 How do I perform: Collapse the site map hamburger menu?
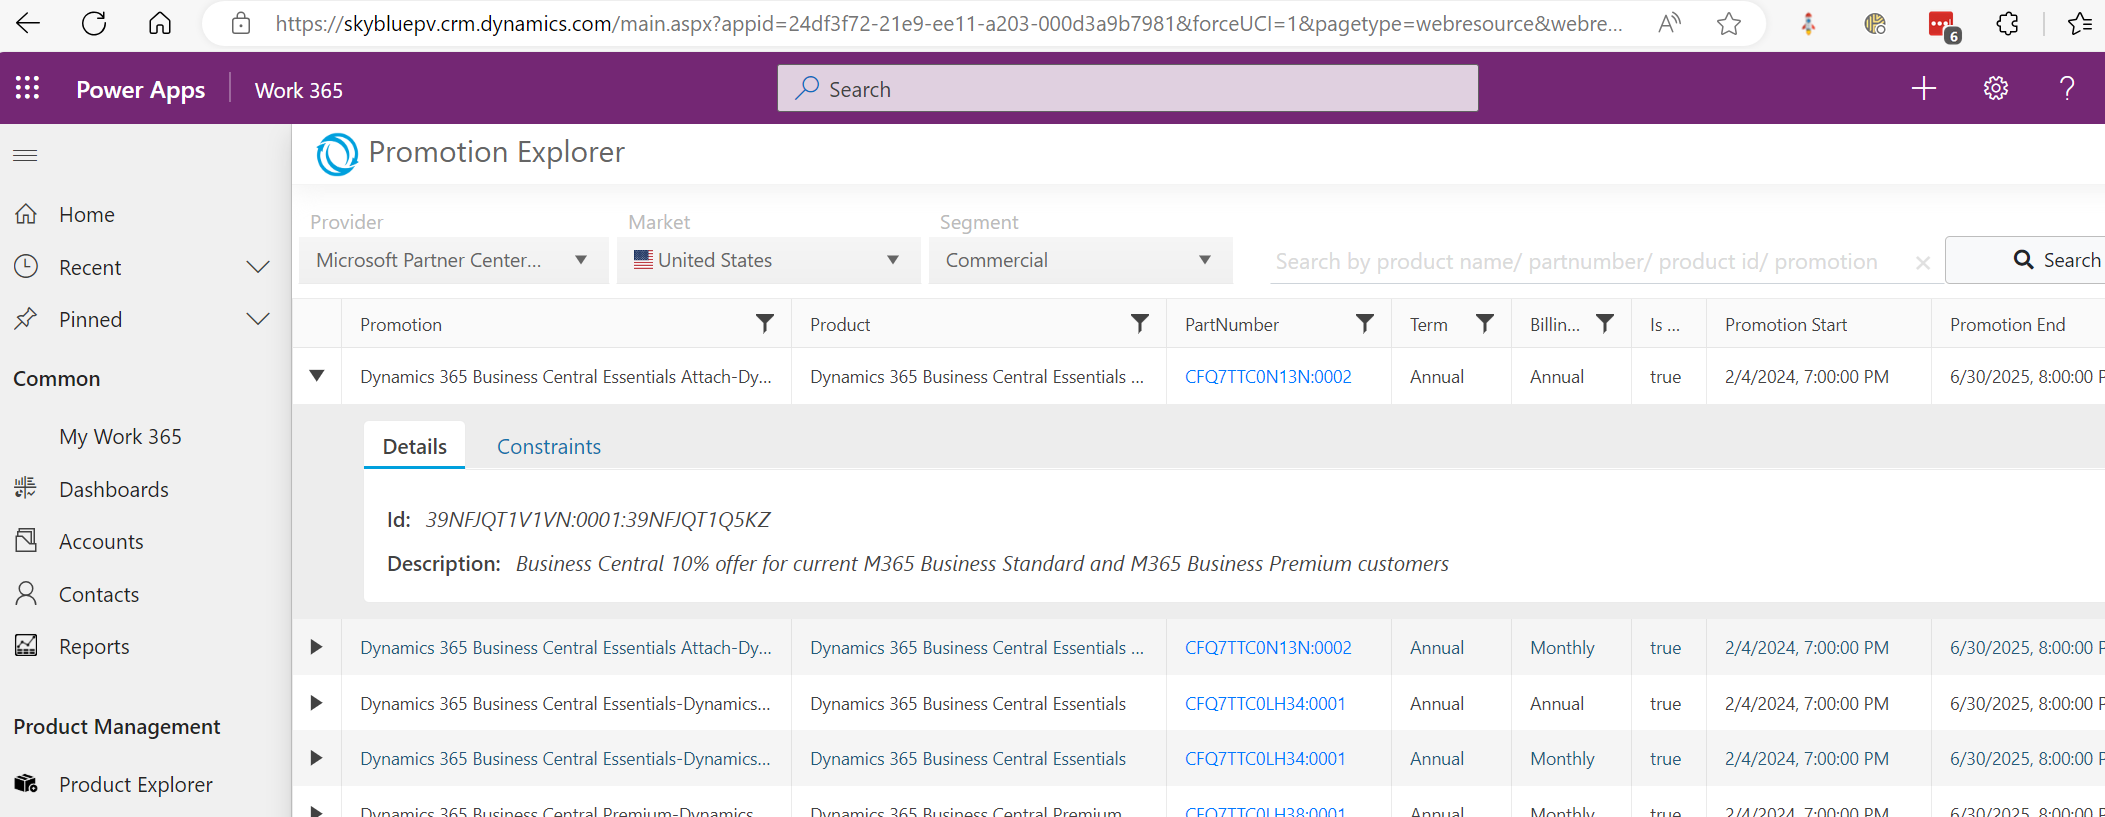25,155
